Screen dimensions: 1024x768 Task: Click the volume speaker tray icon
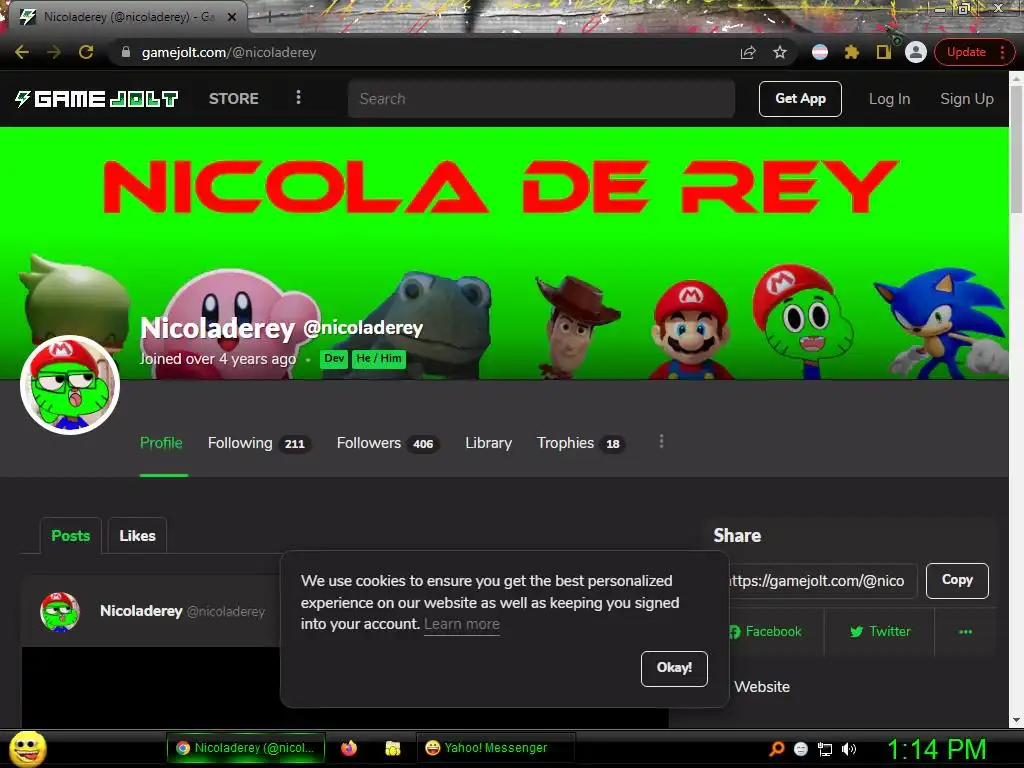coord(849,749)
